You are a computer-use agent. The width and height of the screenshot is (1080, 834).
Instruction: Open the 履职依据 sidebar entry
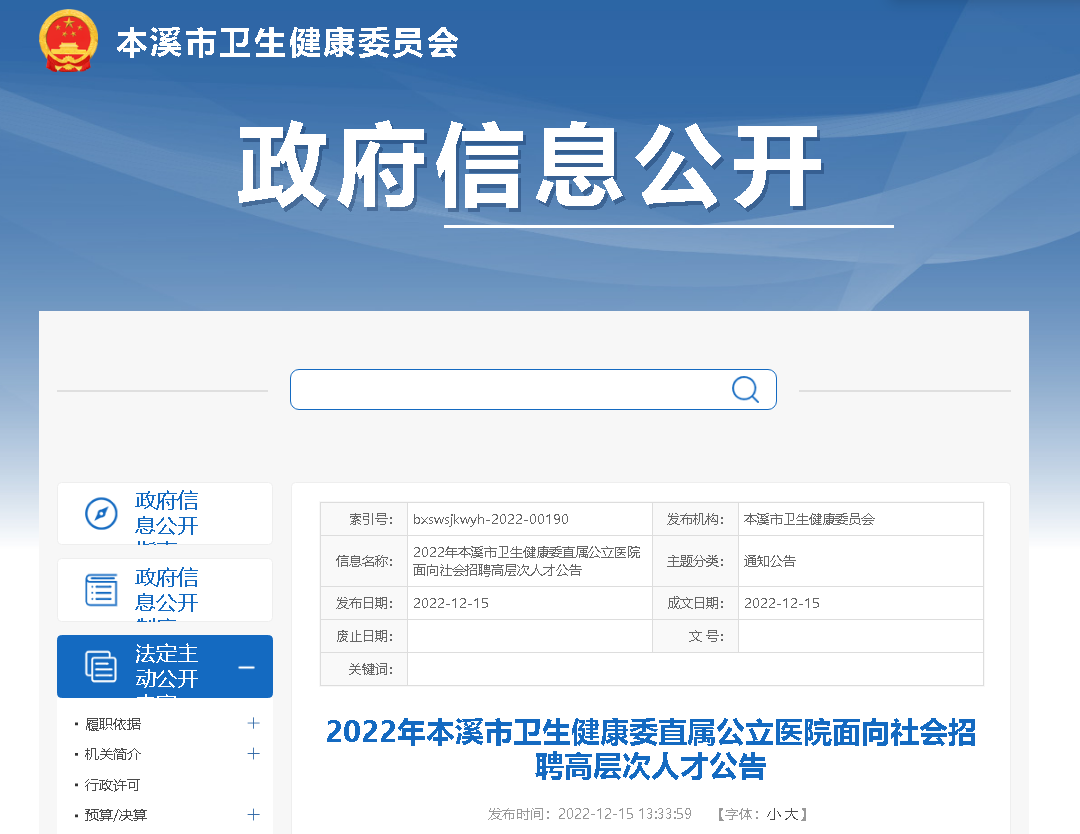113,724
